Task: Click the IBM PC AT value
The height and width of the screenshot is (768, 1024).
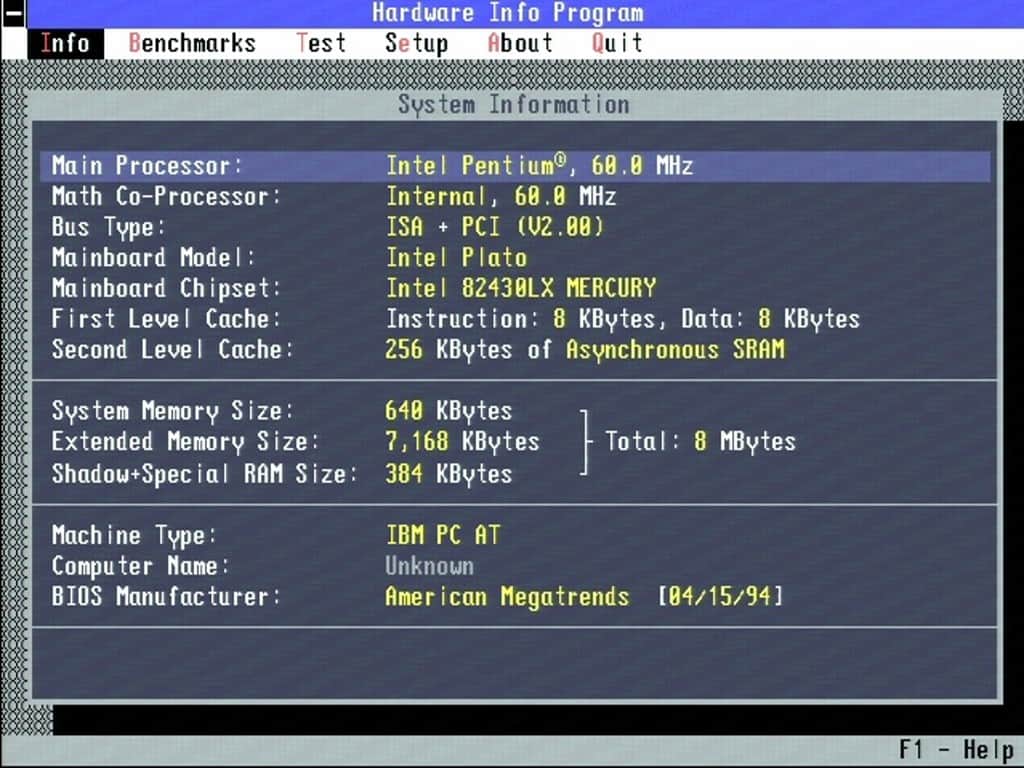Action: 443,536
